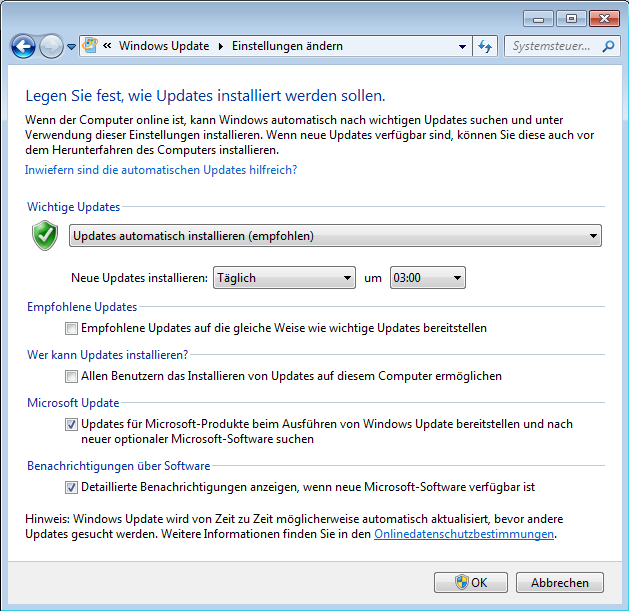The image size is (629, 611).
Task: Tick Allen Benutzern das Installieren checkbox
Action: click(x=71, y=376)
